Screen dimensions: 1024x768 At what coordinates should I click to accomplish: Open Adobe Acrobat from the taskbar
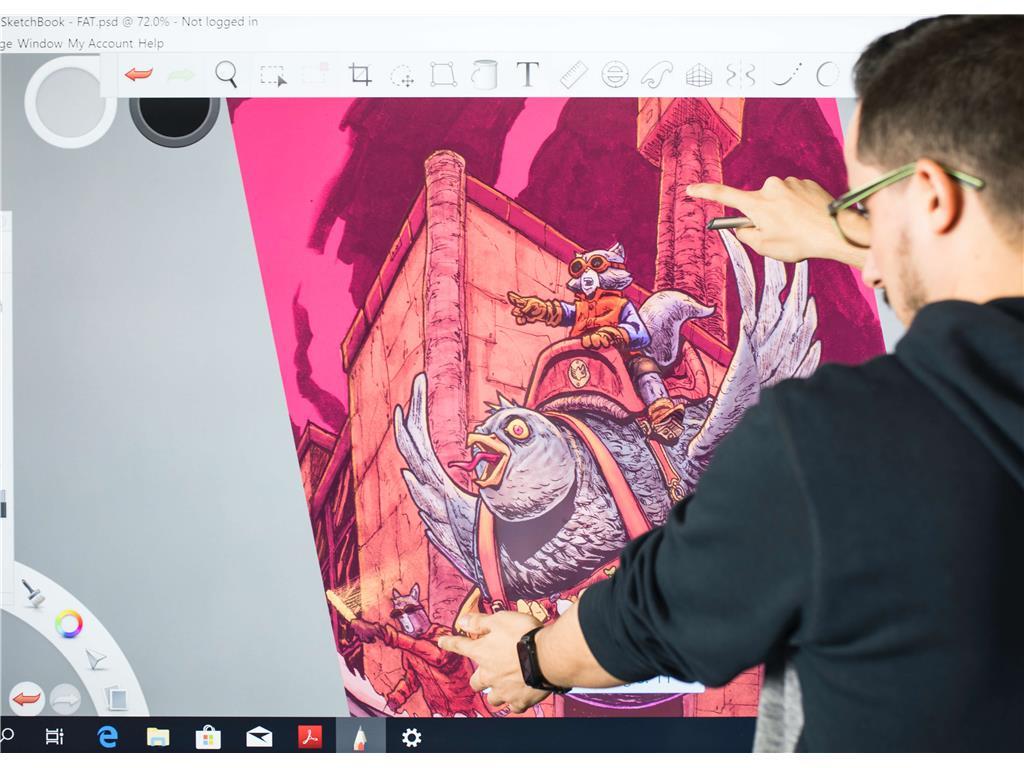(x=310, y=737)
